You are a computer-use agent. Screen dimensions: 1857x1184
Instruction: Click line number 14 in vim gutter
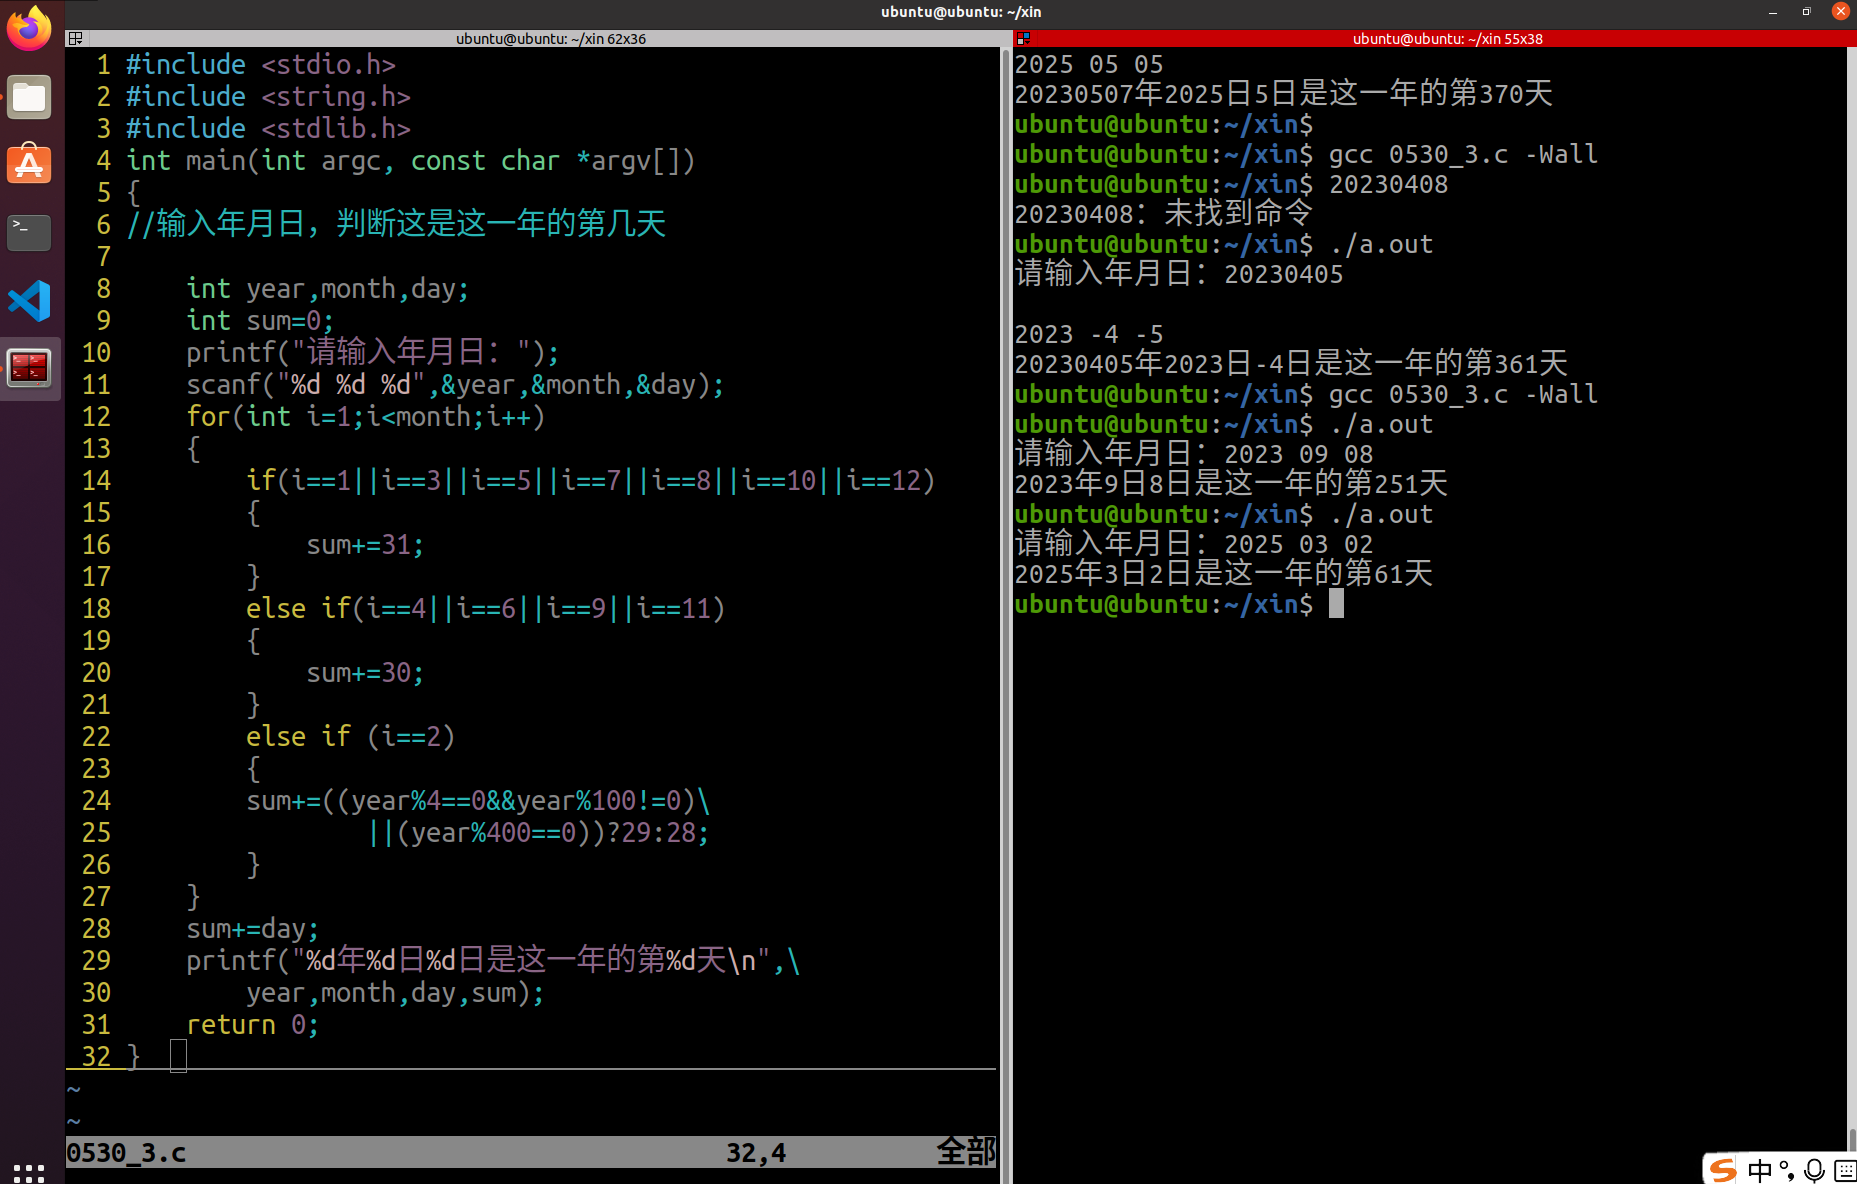(x=96, y=480)
